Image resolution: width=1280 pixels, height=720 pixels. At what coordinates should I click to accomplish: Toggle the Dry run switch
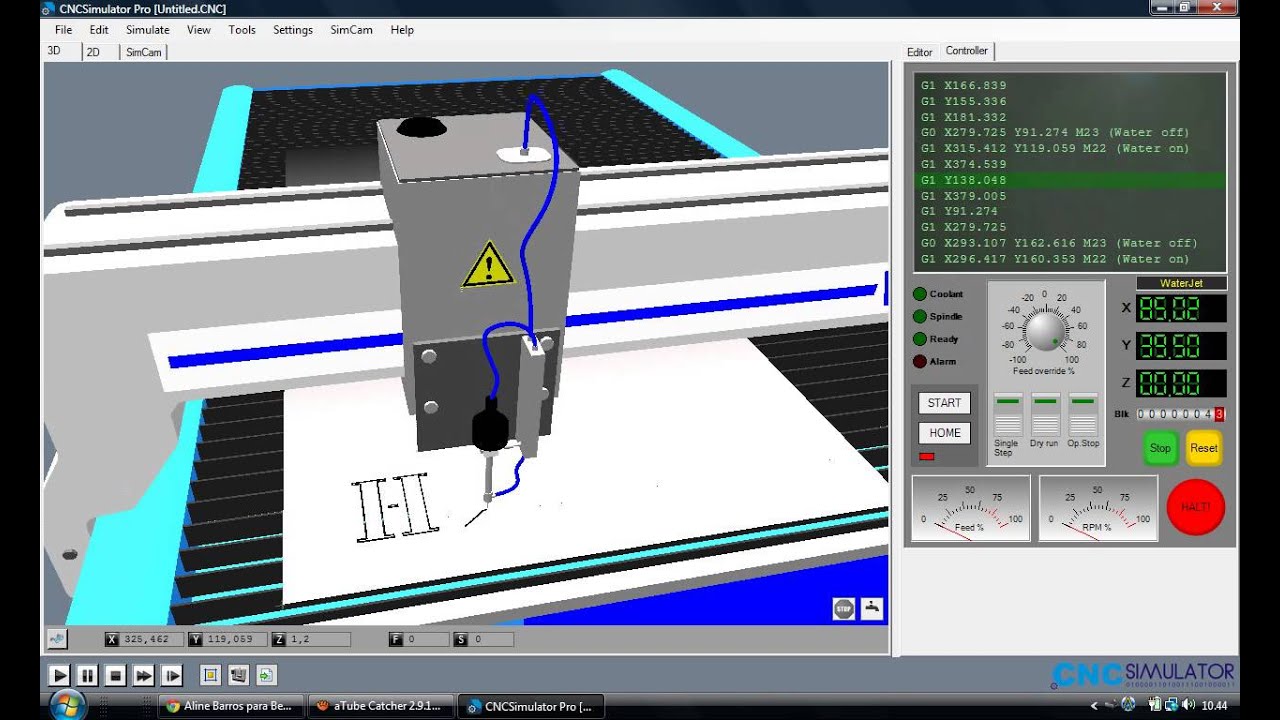(1045, 414)
